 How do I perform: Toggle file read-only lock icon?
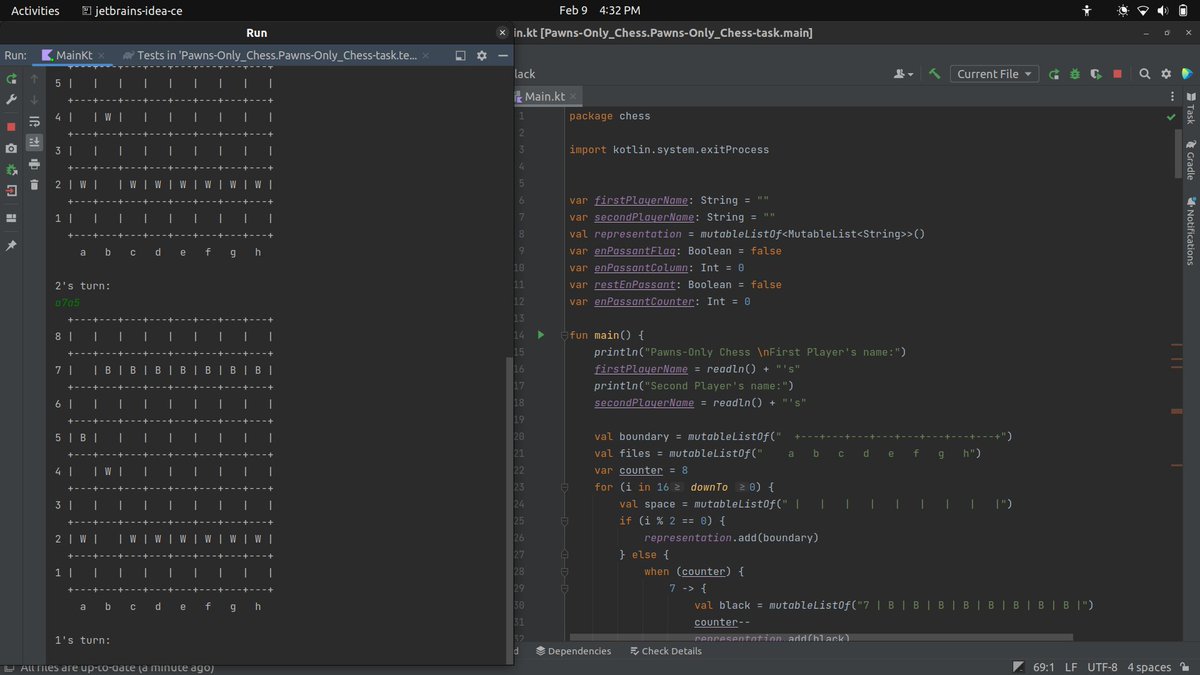click(1186, 667)
